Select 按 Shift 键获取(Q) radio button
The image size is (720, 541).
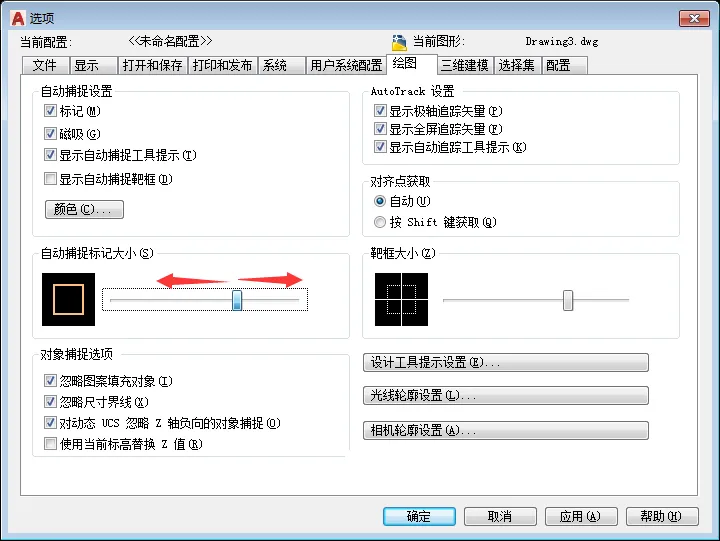point(380,222)
